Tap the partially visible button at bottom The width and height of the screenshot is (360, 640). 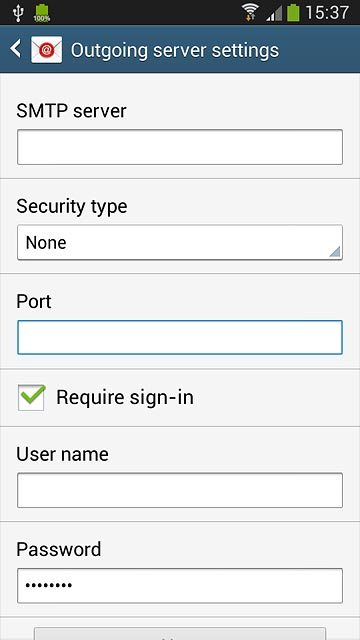(x=180, y=633)
